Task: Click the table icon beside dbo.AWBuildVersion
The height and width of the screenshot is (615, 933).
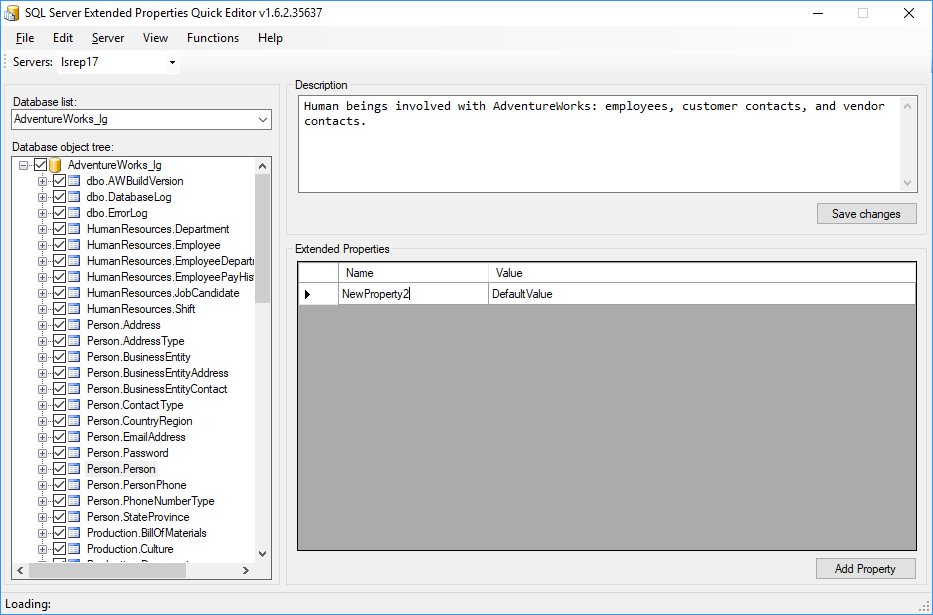Action: (74, 181)
